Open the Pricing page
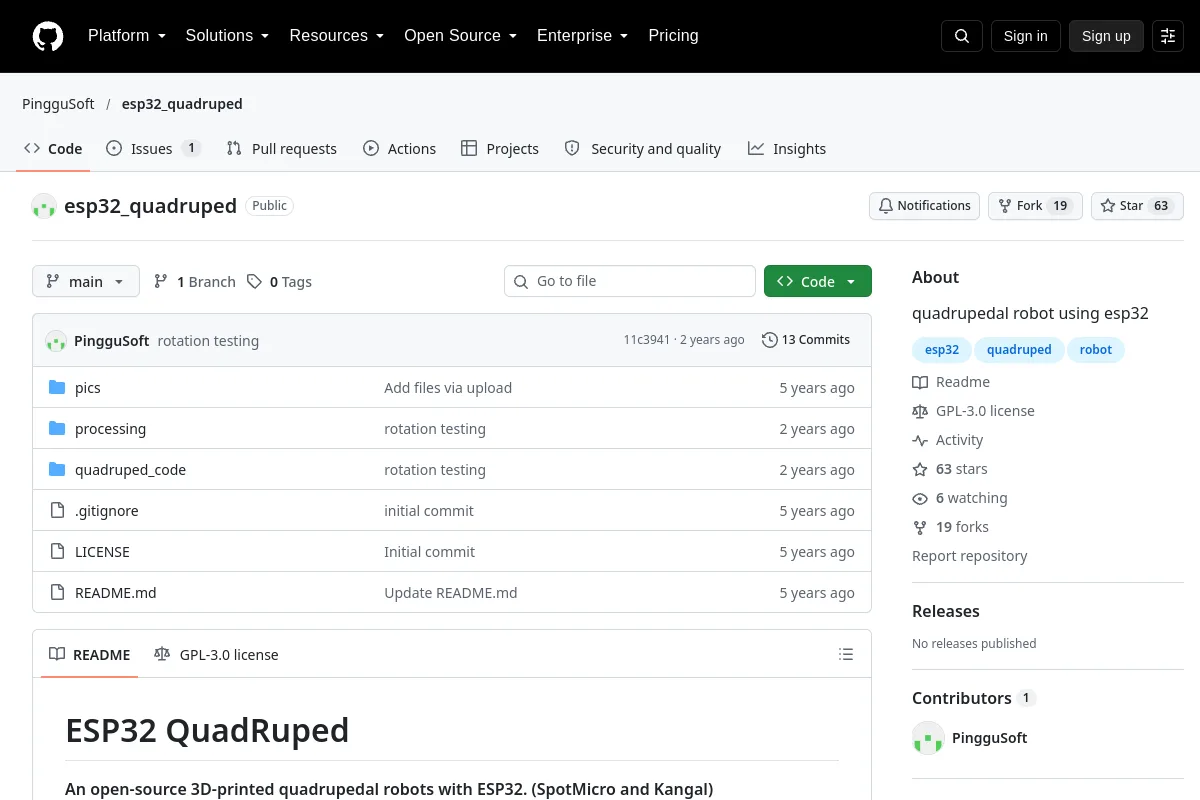This screenshot has width=1200, height=800. (673, 36)
